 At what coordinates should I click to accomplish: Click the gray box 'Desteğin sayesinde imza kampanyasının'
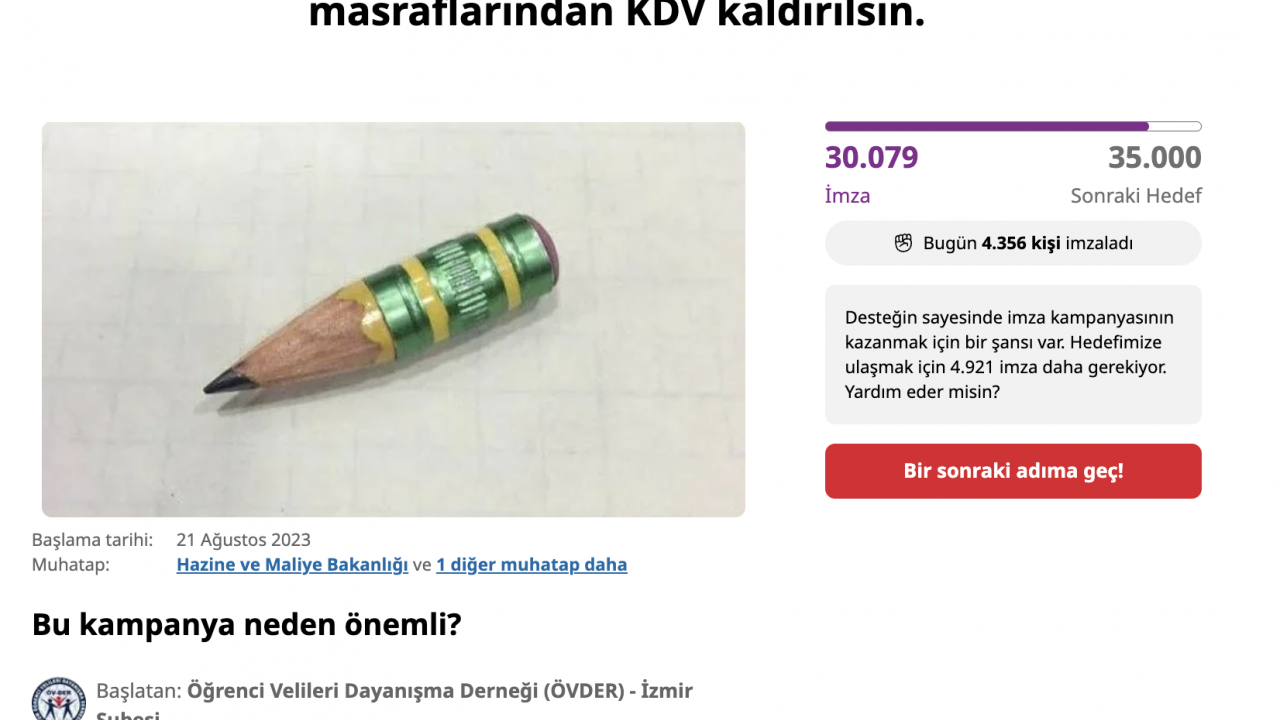click(x=1013, y=354)
